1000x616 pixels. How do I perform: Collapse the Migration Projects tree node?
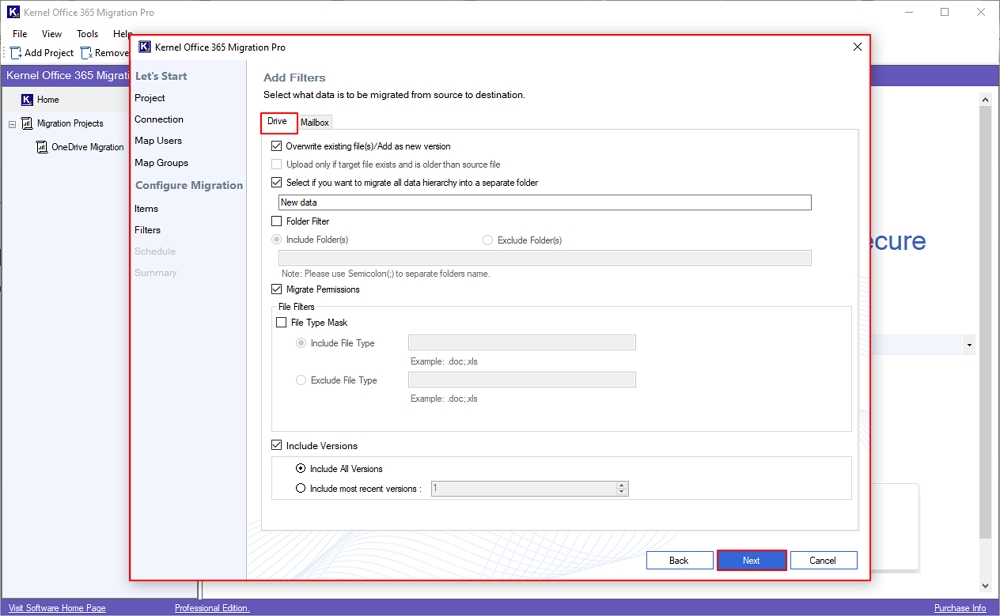pyautogui.click(x=12, y=124)
